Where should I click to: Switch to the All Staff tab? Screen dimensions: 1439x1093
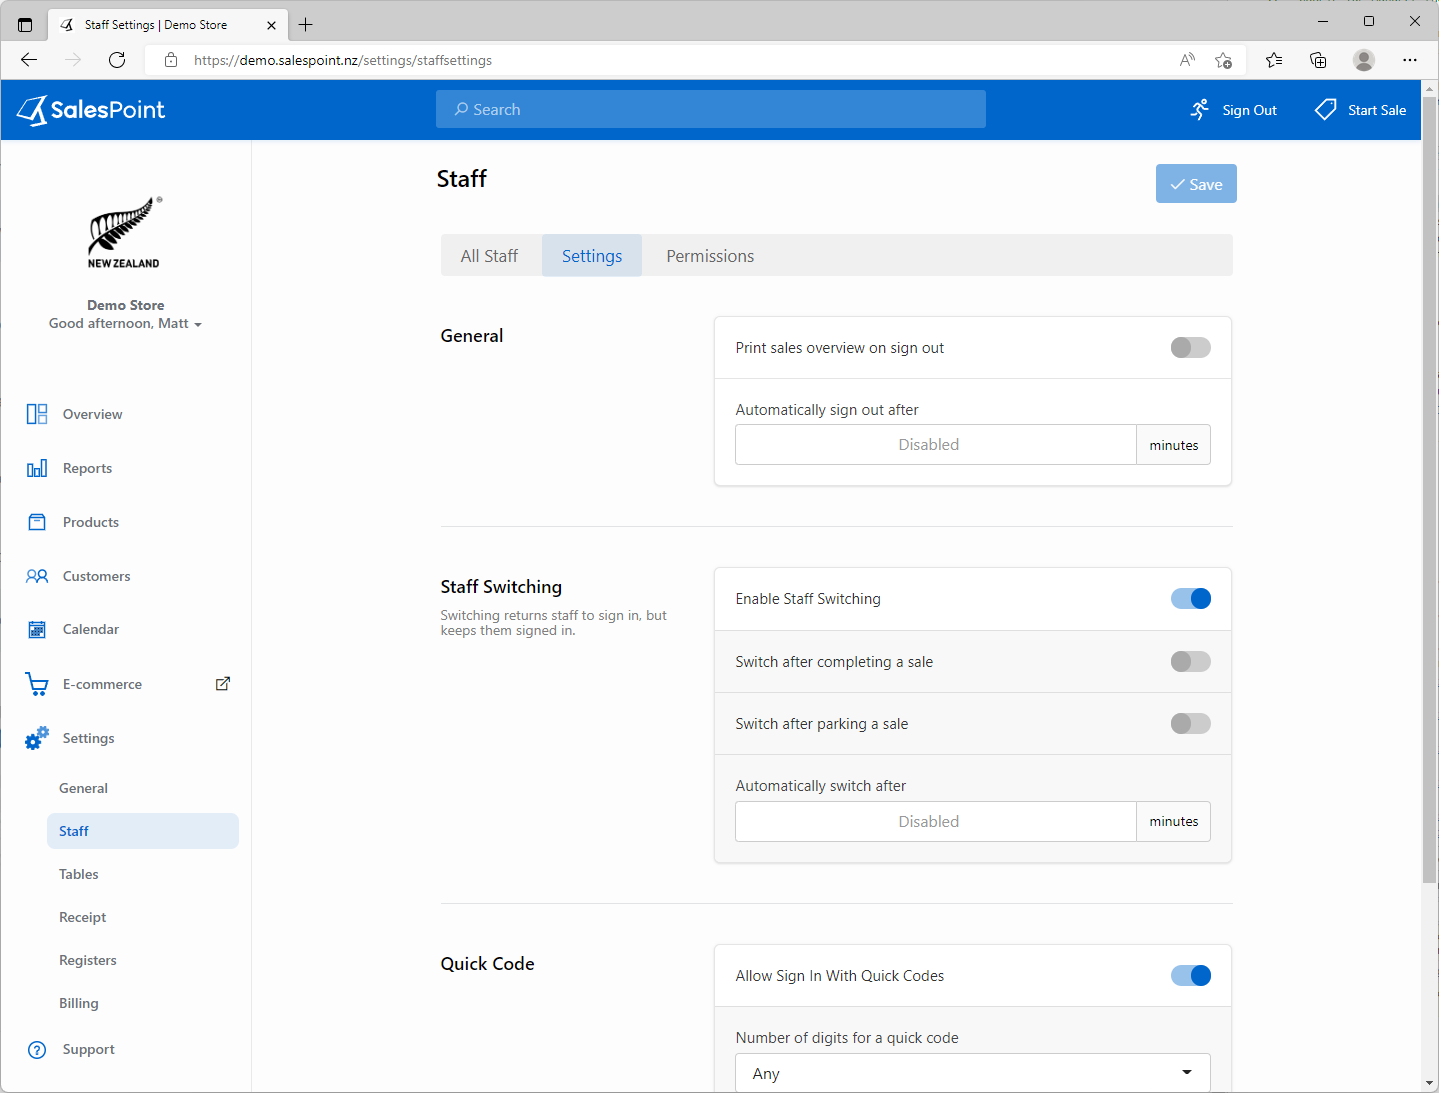[x=489, y=256]
